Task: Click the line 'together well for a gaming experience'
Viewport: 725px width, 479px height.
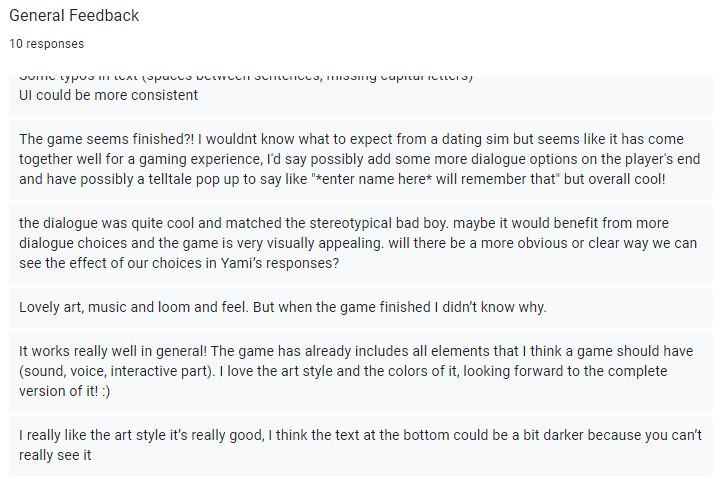Action: pyautogui.click(x=141, y=159)
